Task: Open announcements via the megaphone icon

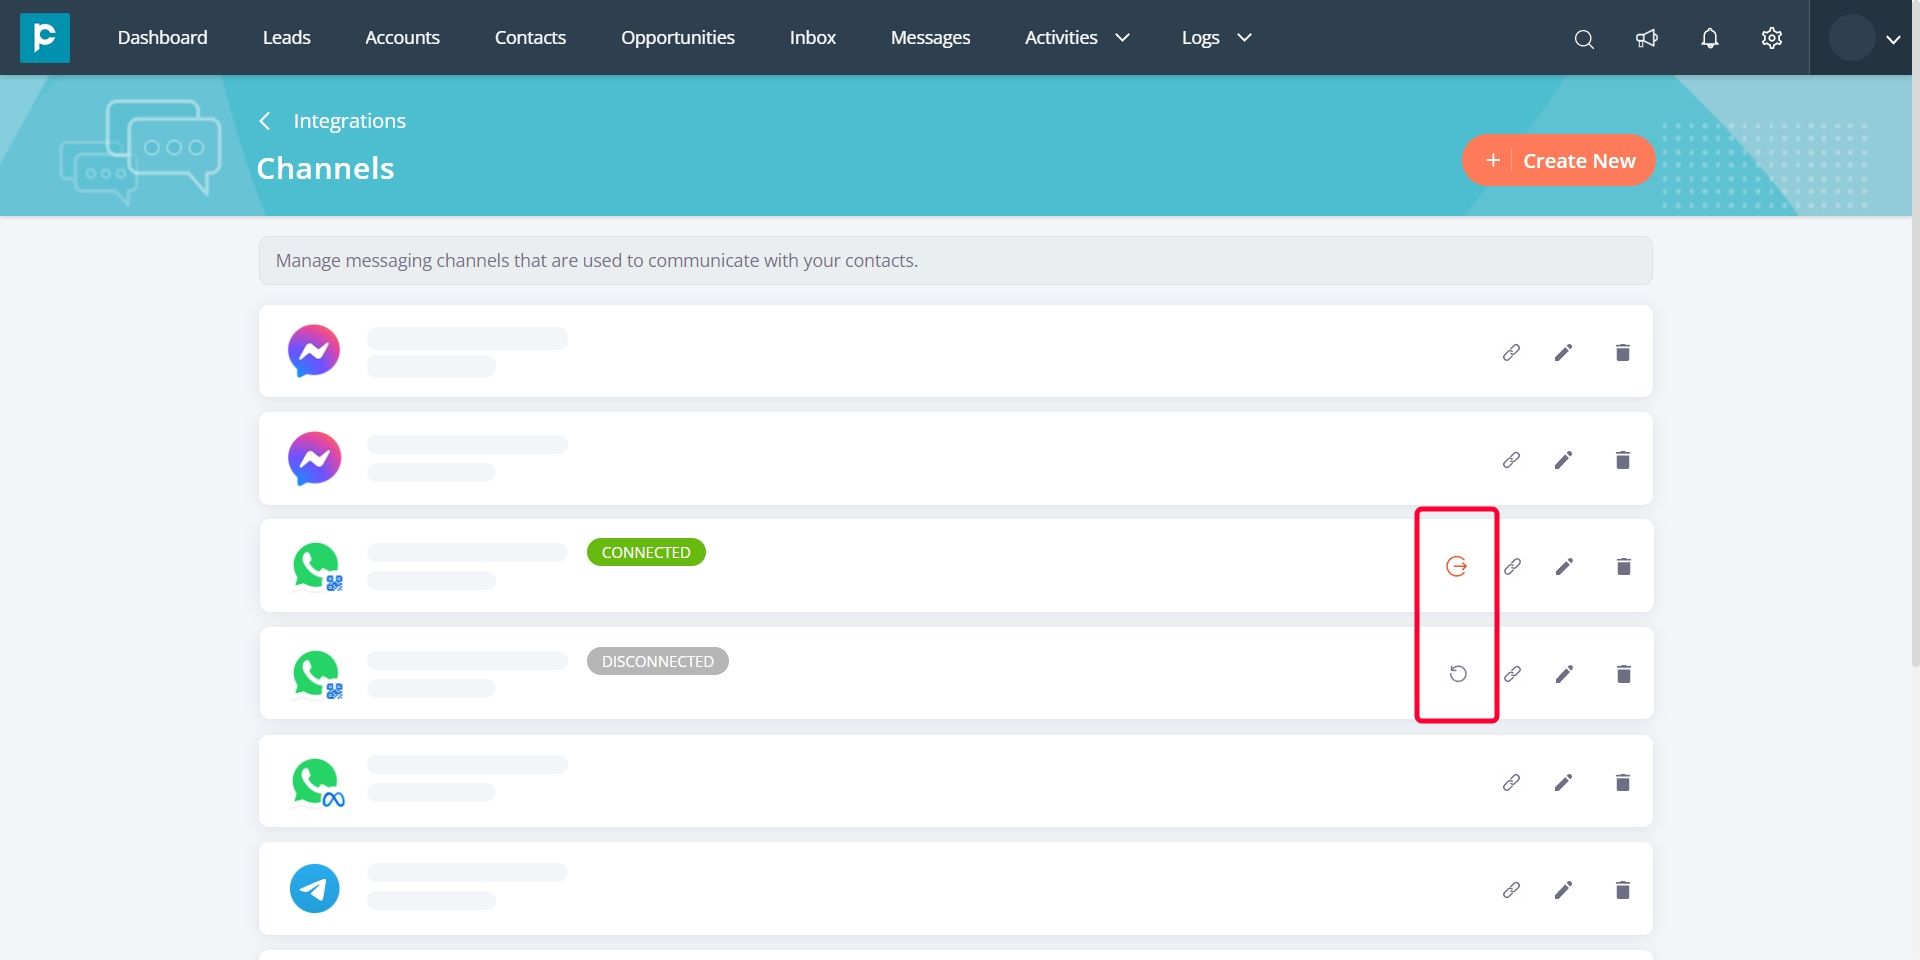Action: pyautogui.click(x=1646, y=38)
